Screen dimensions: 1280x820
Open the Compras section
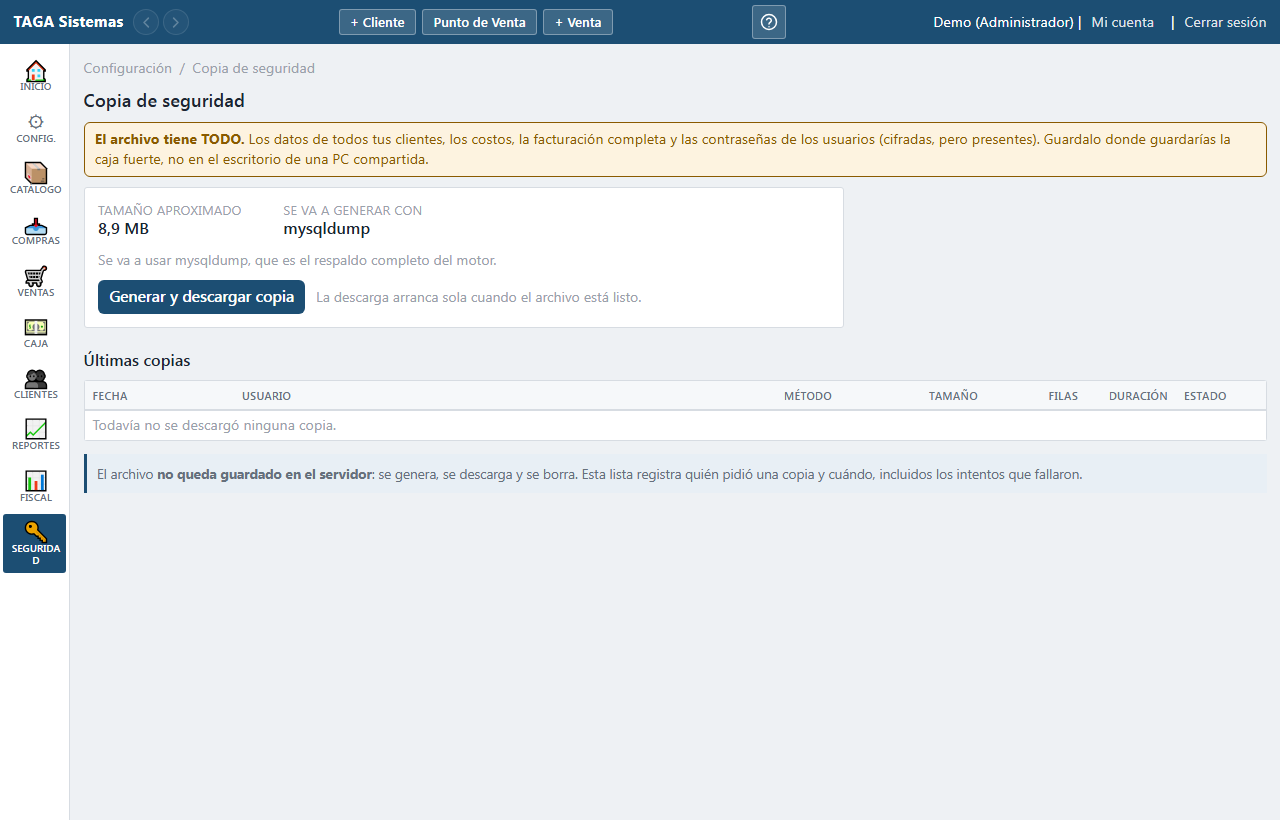35,231
